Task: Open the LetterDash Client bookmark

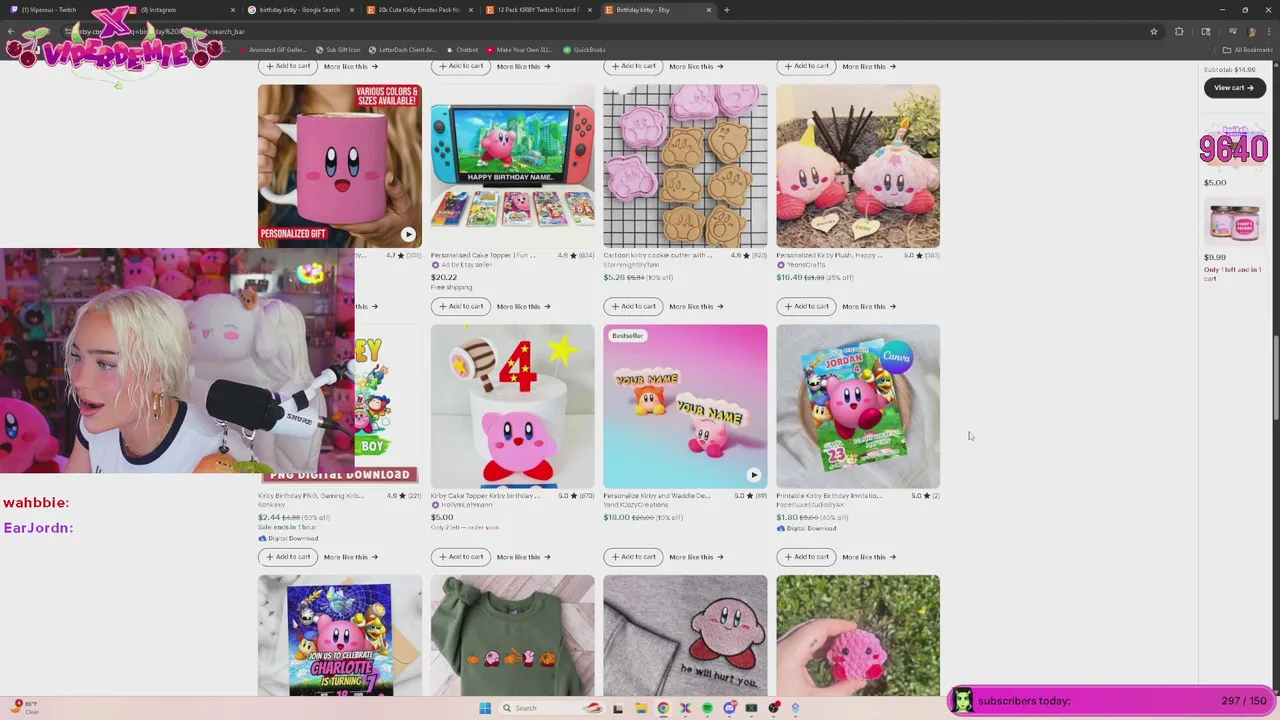Action: point(402,50)
